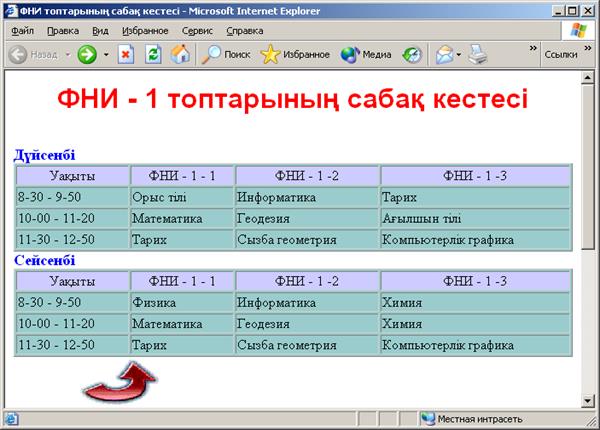
Task: Open the Справка menu
Action: 245,31
